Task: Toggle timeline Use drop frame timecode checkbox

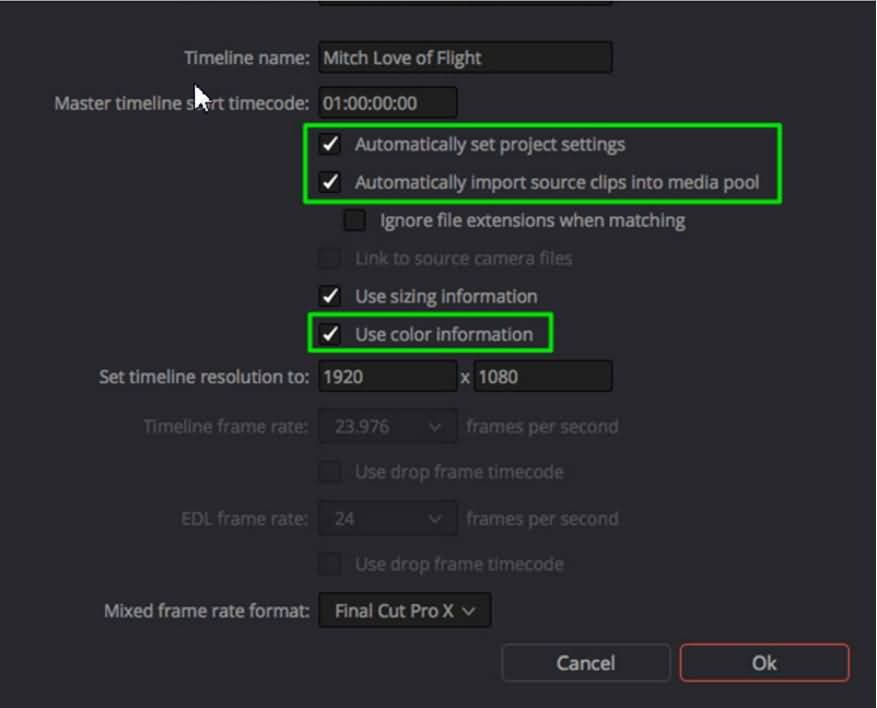Action: tap(330, 472)
